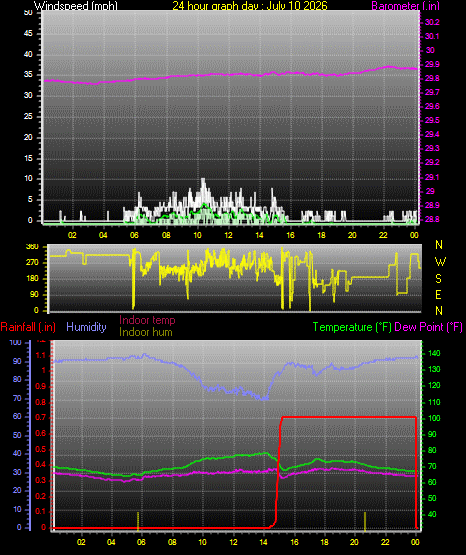The image size is (466, 555).
Task: Click the 29.5 barometer scale value
Action: tap(432, 120)
